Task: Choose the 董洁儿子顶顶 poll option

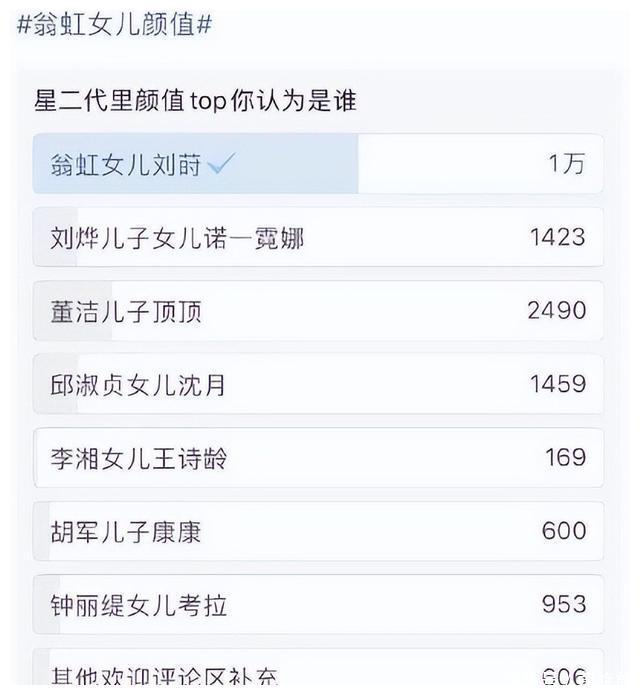Action: point(126,311)
